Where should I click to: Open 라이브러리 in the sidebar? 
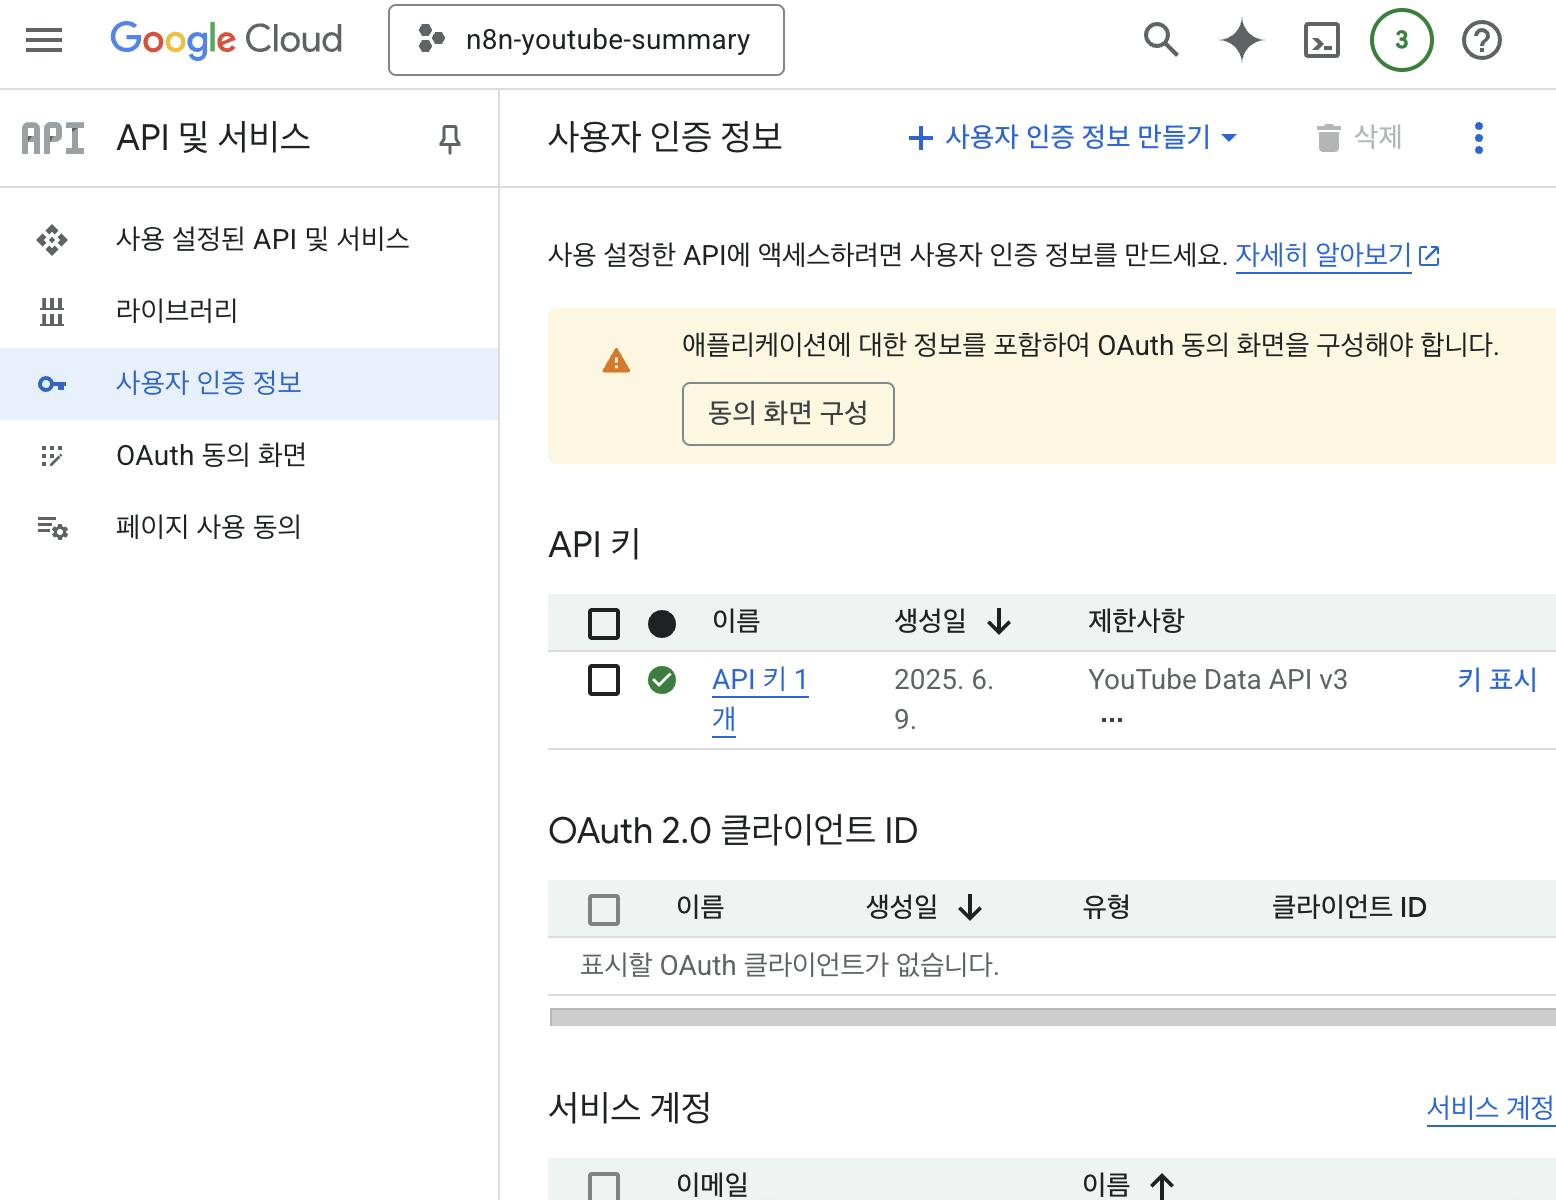click(x=249, y=312)
